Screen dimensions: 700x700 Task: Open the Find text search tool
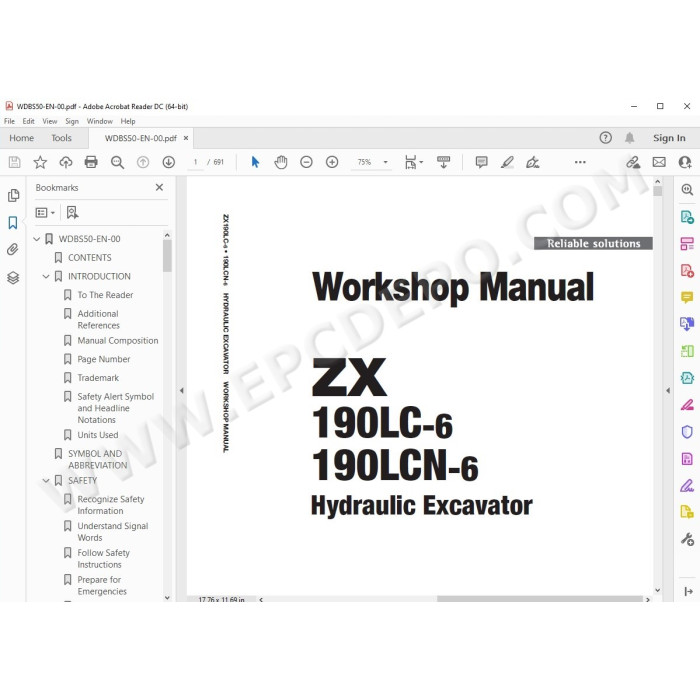117,162
